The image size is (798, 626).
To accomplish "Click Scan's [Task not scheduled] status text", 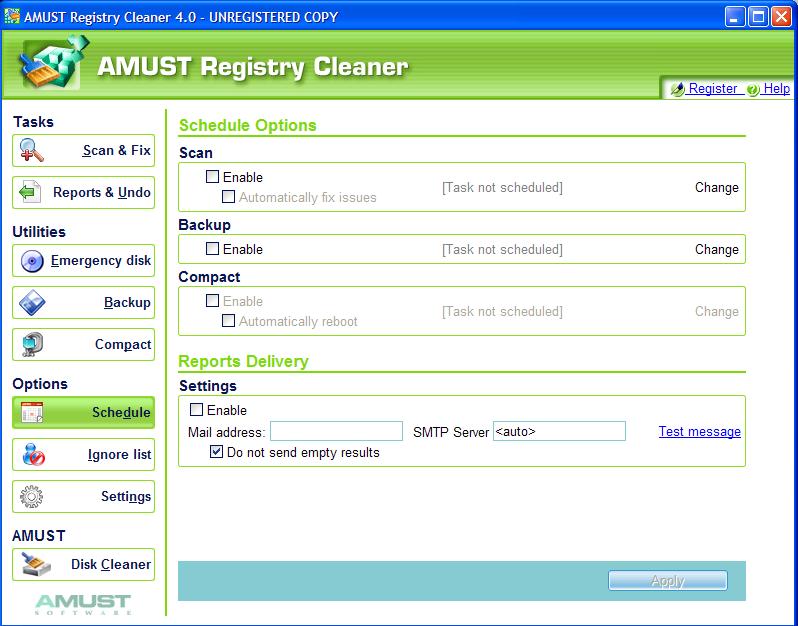I will [x=502, y=188].
